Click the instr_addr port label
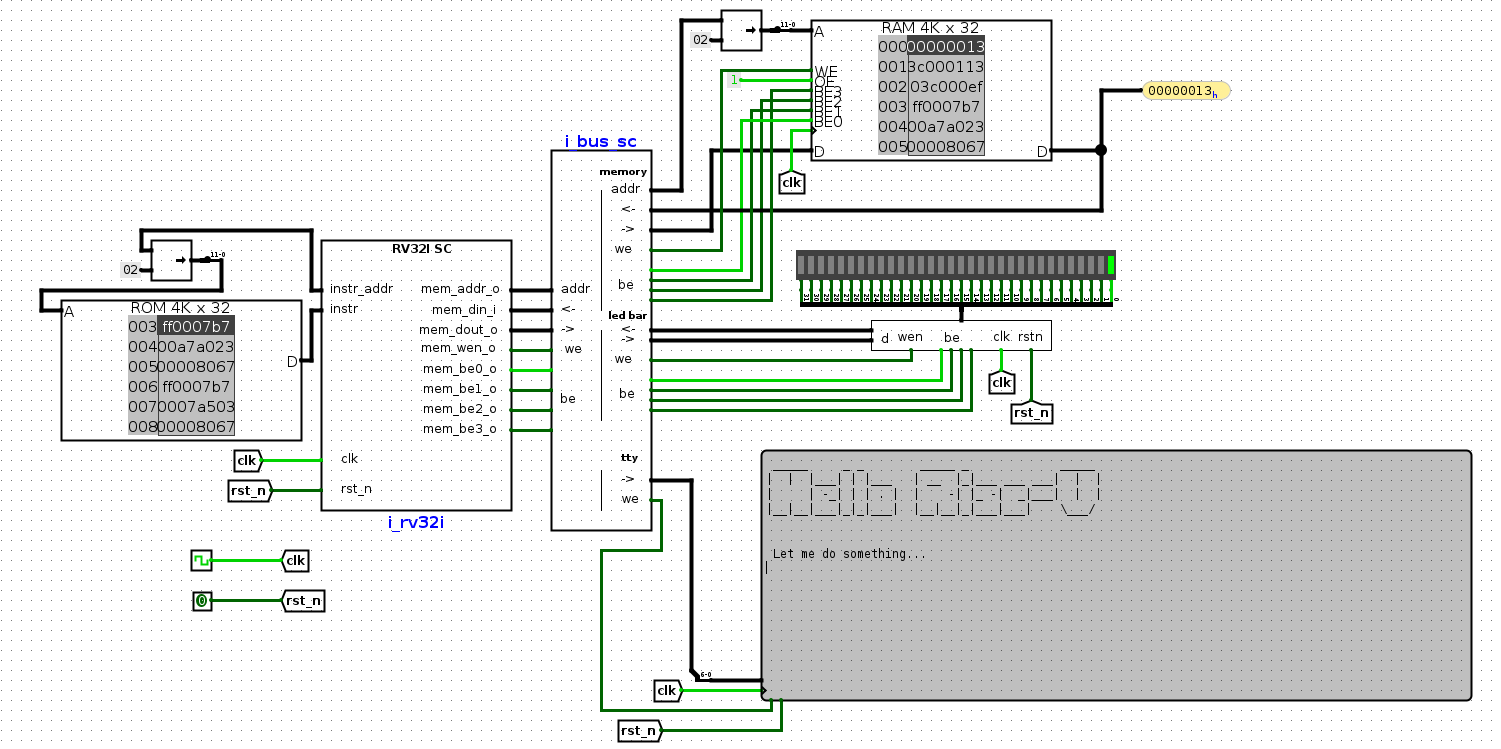The height and width of the screenshot is (749, 1501). tap(361, 288)
